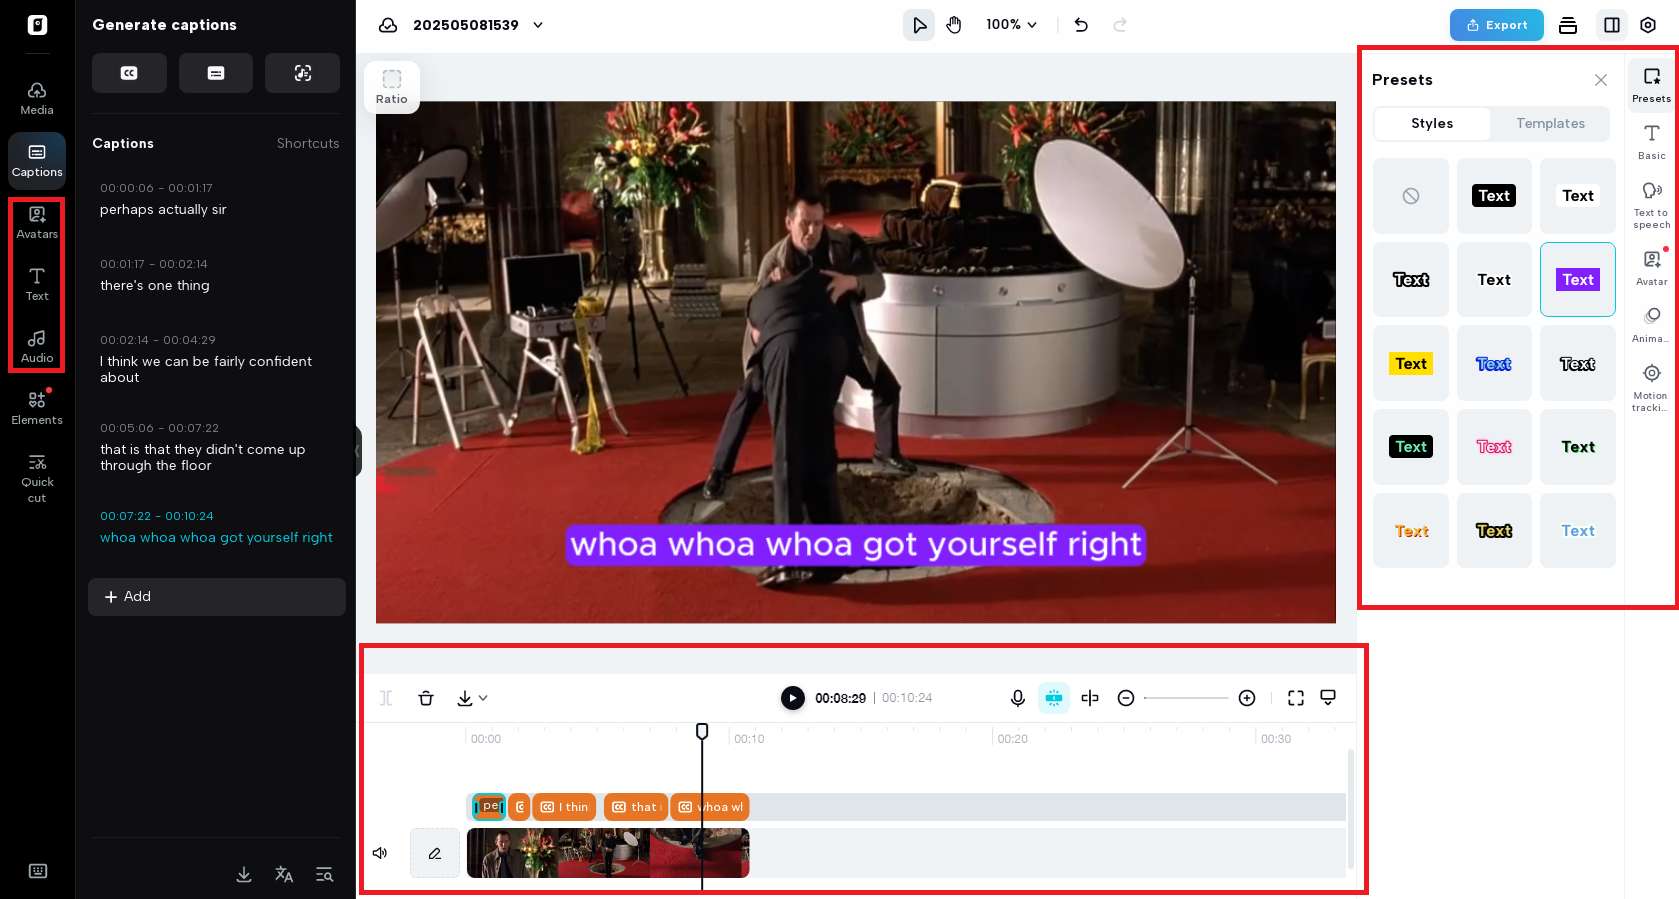Open the Animation tab in right rail

[x=1651, y=324]
